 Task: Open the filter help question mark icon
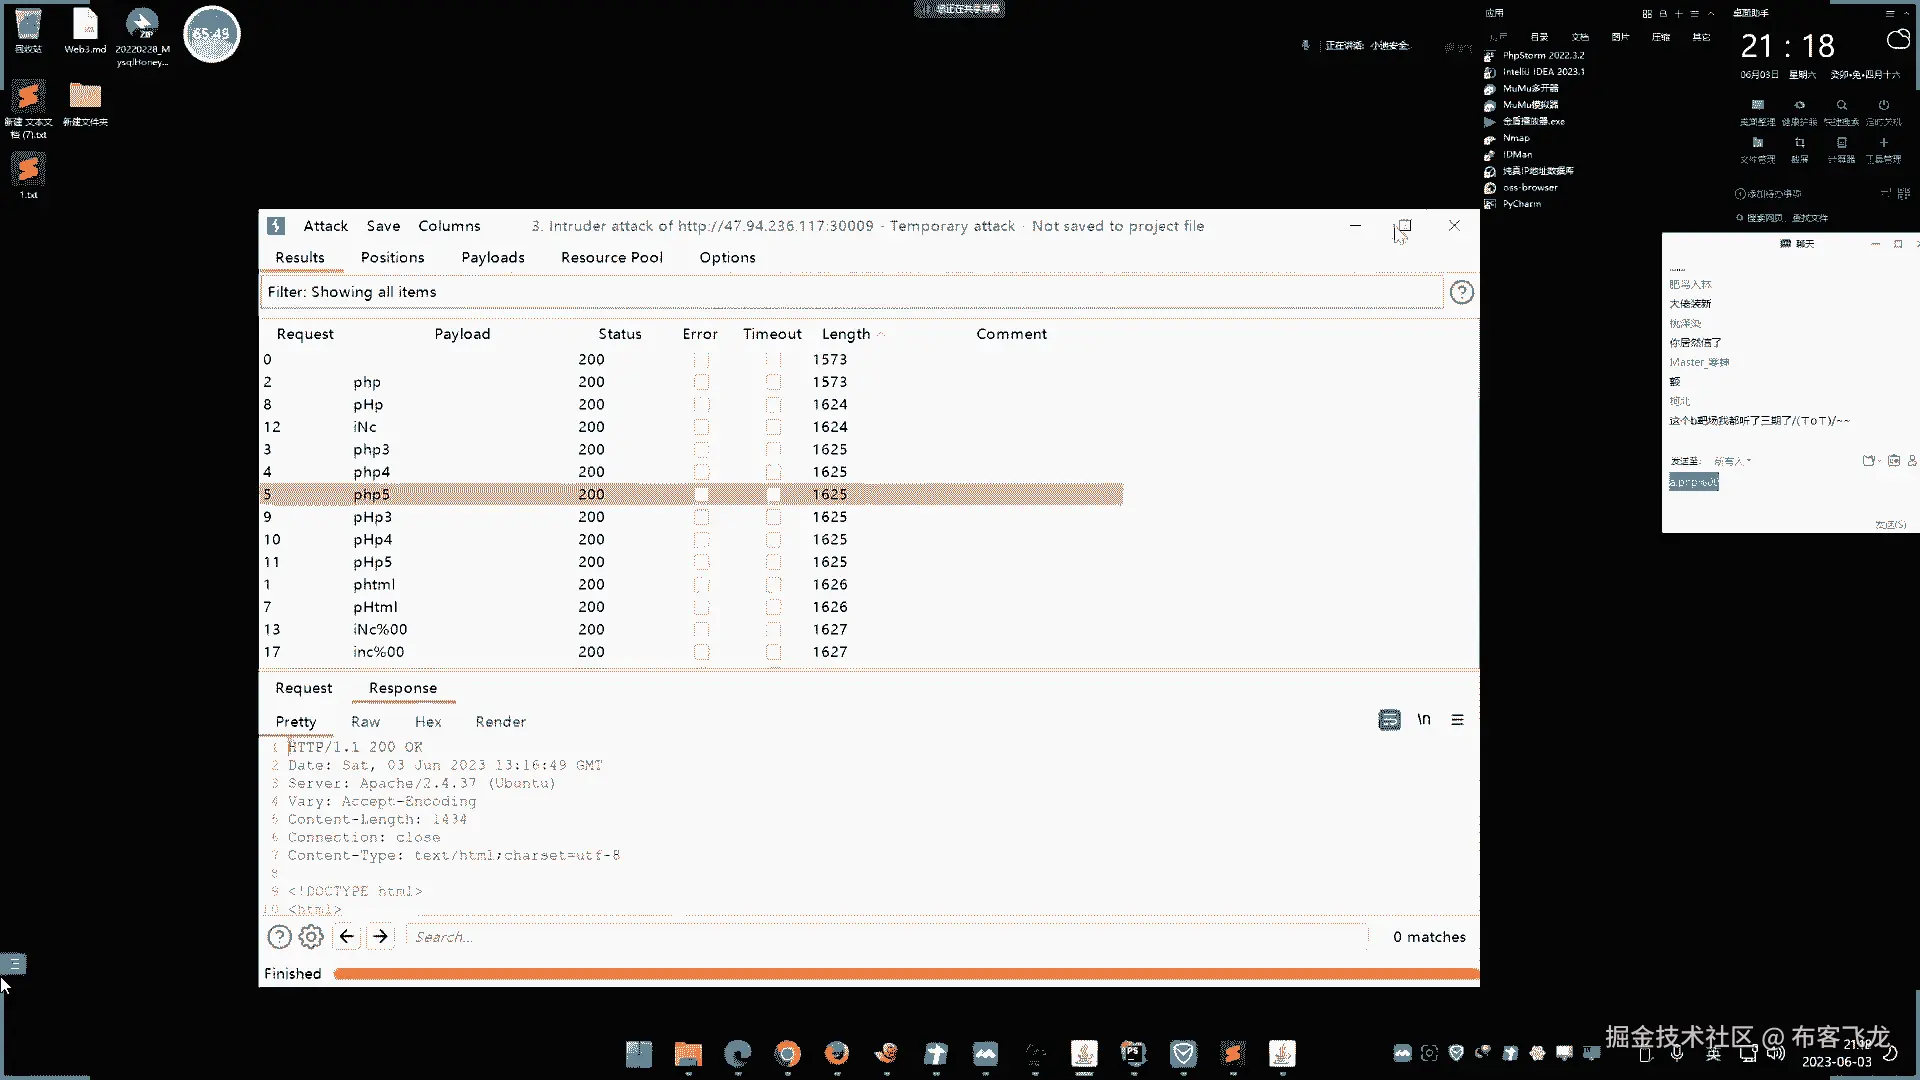[x=1461, y=292]
